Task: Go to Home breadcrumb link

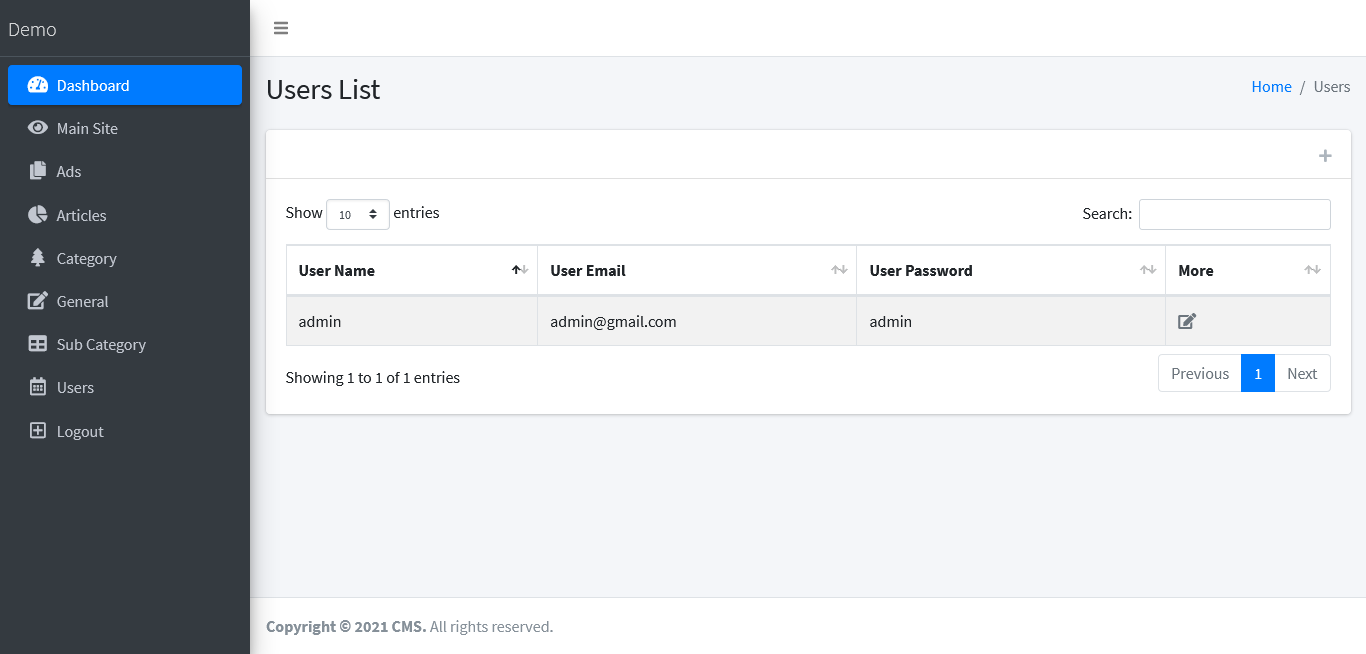Action: coord(1271,87)
